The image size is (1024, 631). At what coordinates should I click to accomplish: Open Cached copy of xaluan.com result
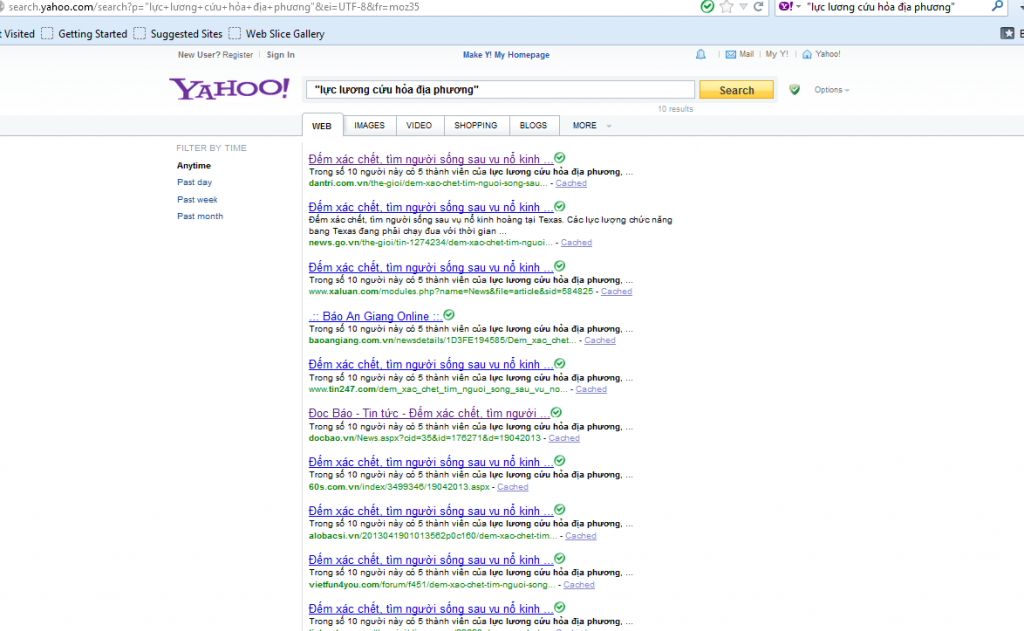(x=616, y=291)
